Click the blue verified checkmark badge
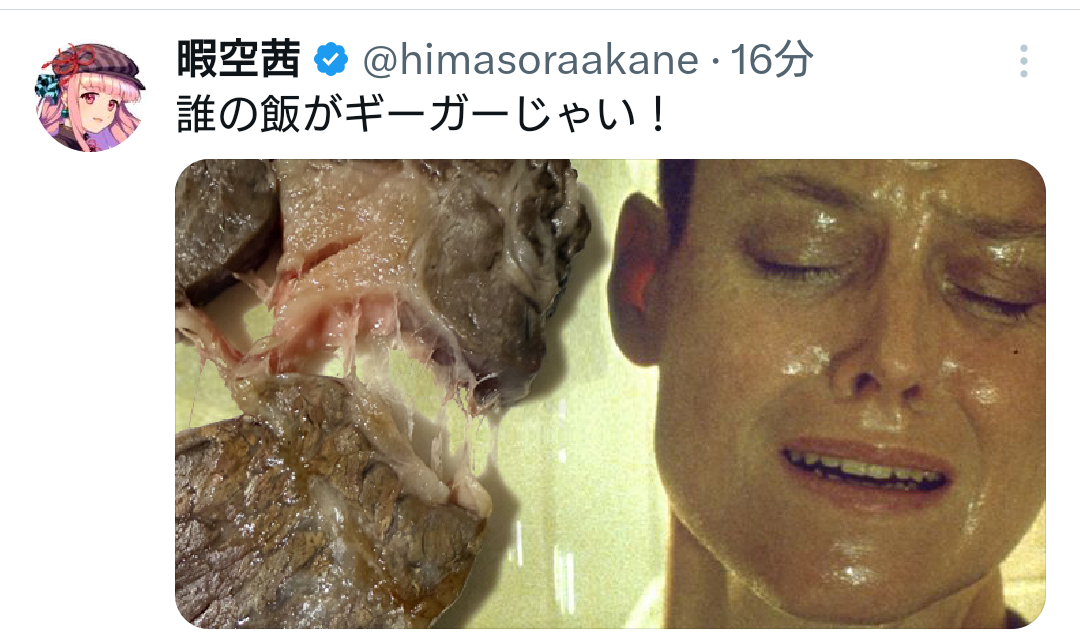Image resolution: width=1080 pixels, height=642 pixels. tap(331, 59)
